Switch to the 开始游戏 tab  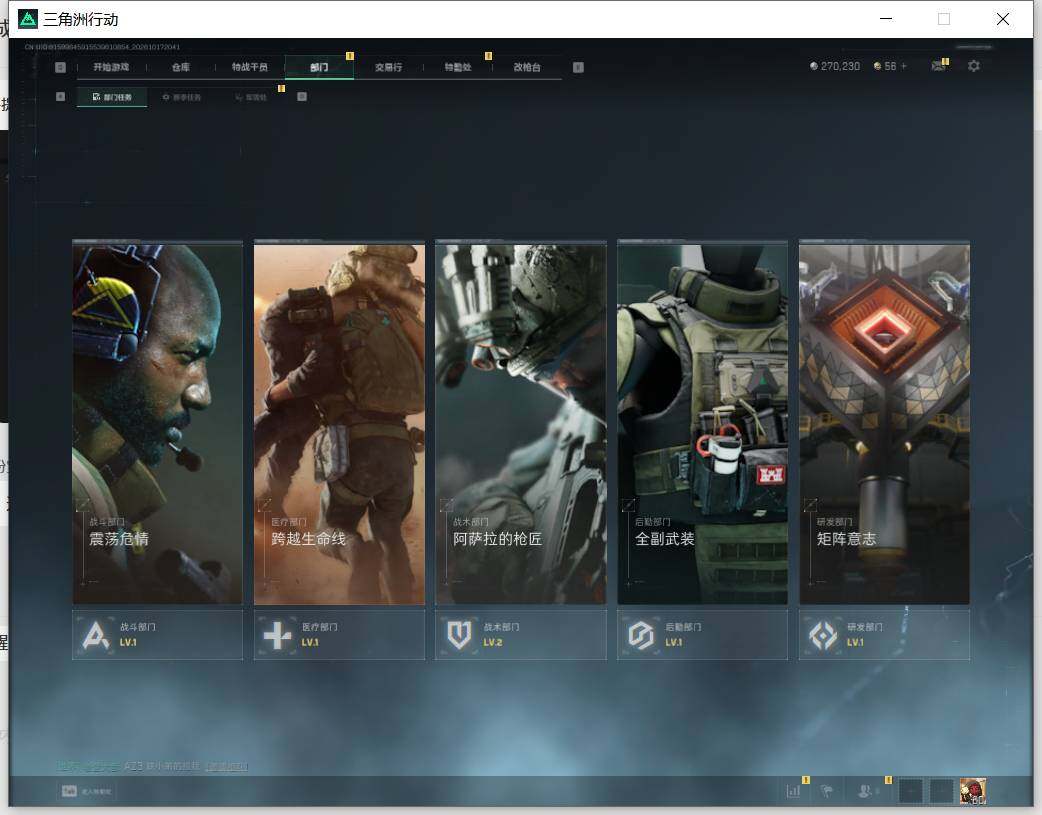[111, 67]
